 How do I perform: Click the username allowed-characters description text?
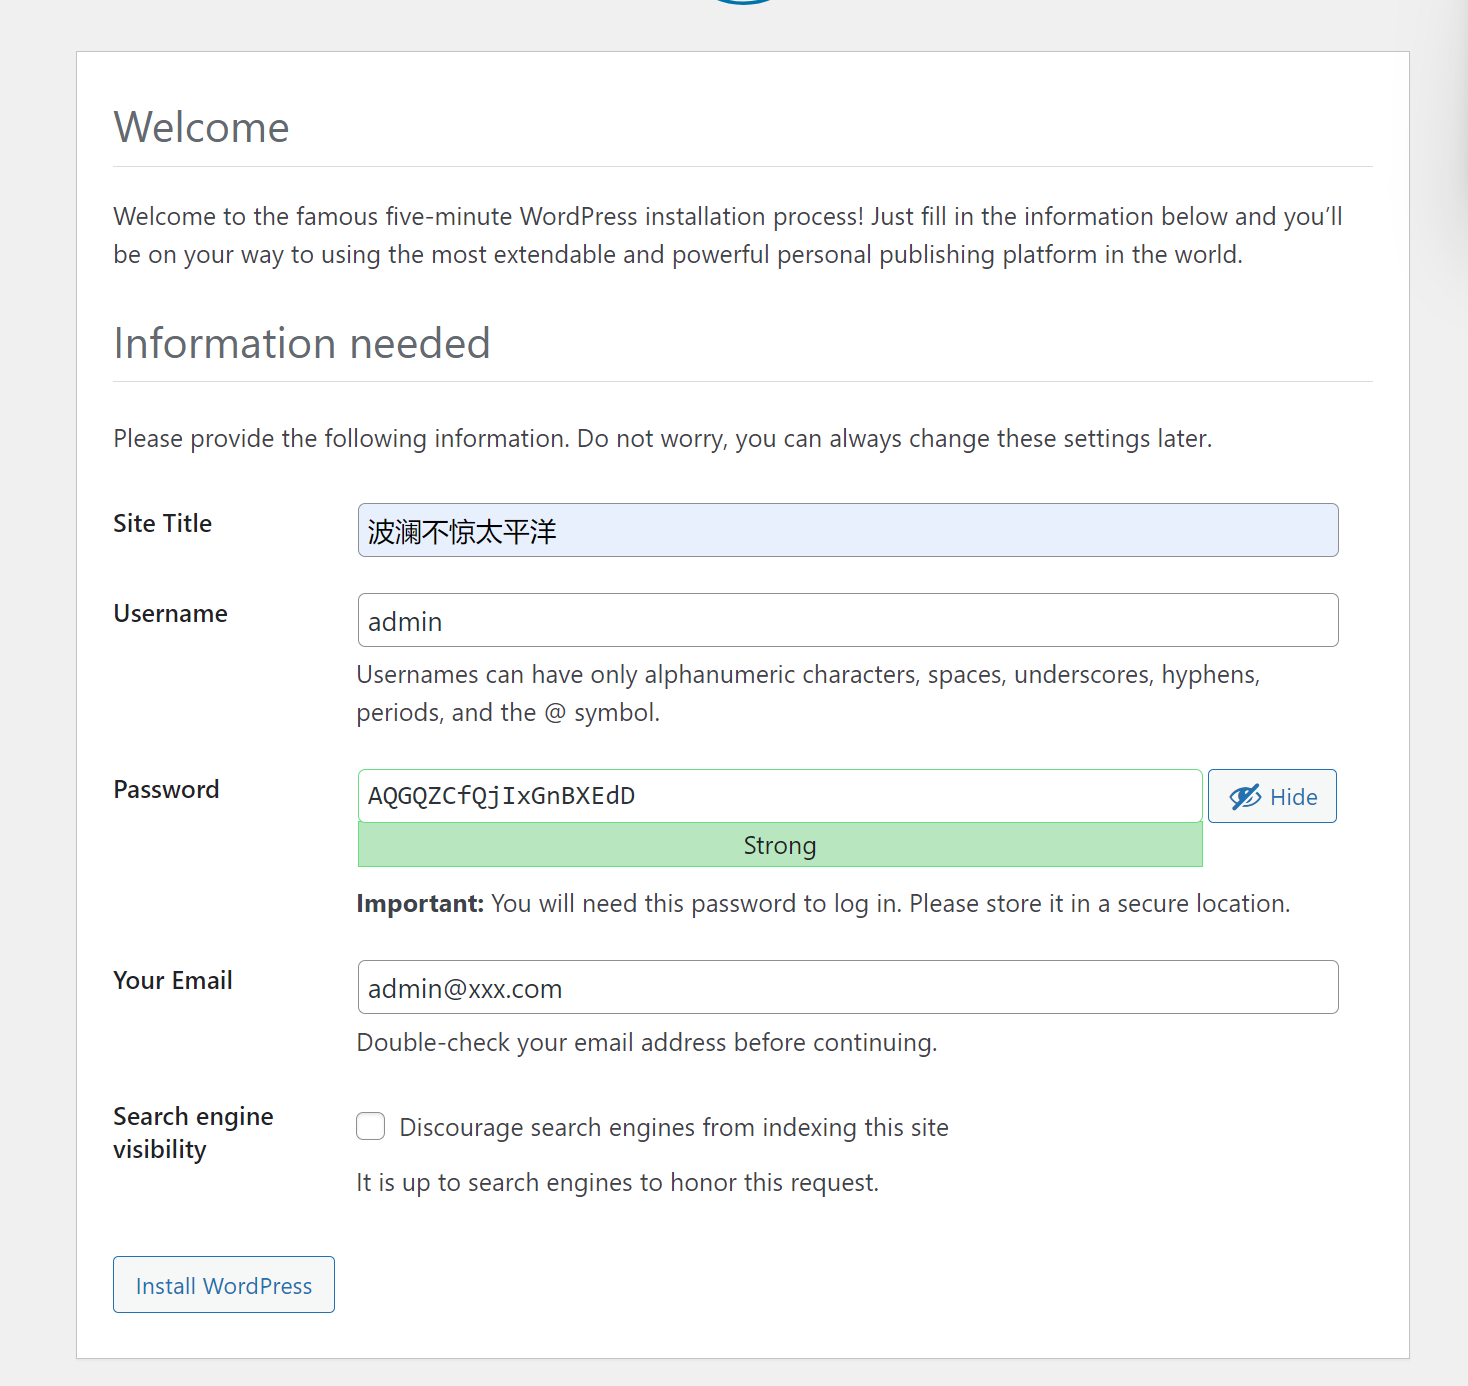coord(807,693)
